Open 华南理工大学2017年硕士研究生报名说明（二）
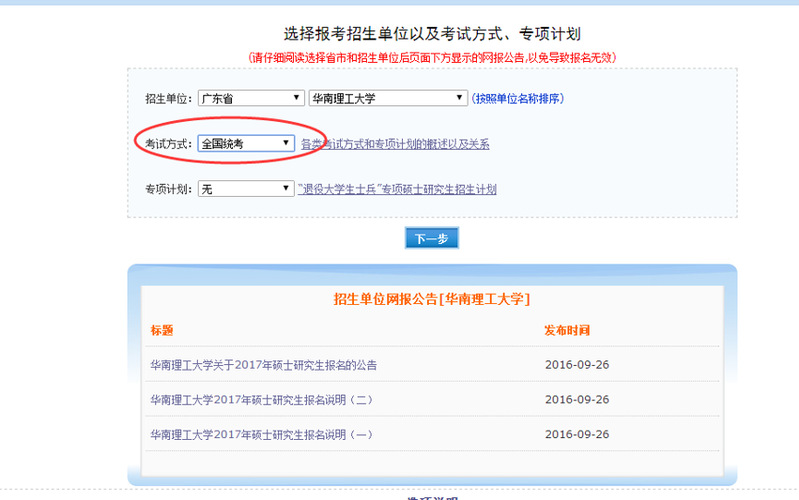799x500 pixels. 261,400
